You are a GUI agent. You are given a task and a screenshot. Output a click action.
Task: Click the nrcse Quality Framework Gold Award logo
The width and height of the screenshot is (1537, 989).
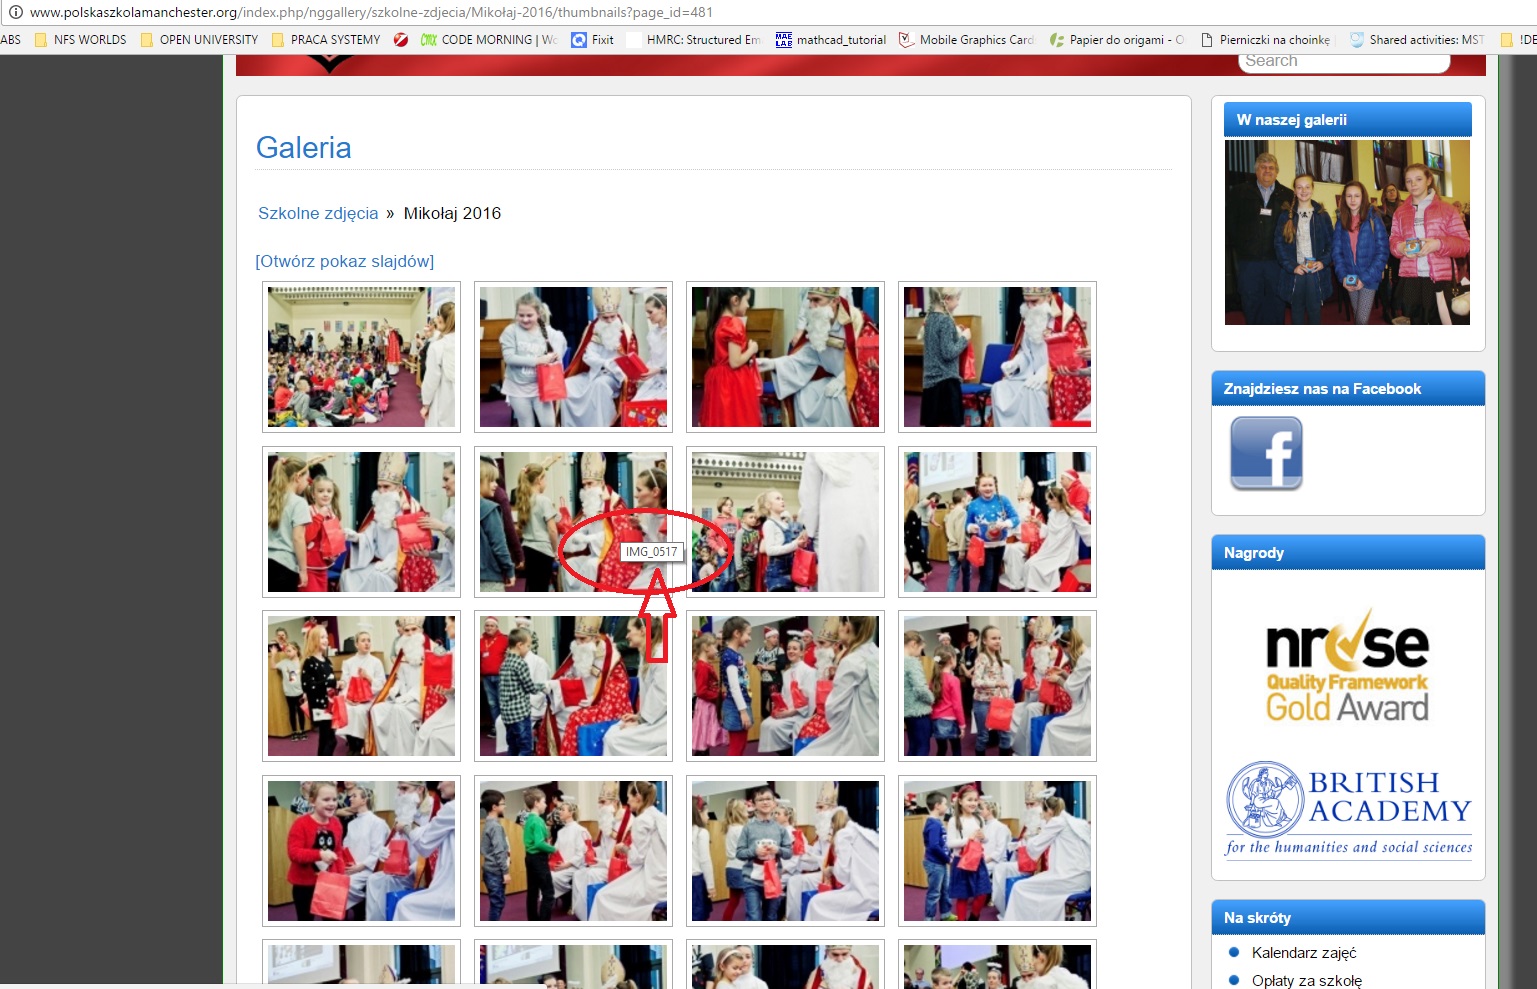[x=1347, y=666]
